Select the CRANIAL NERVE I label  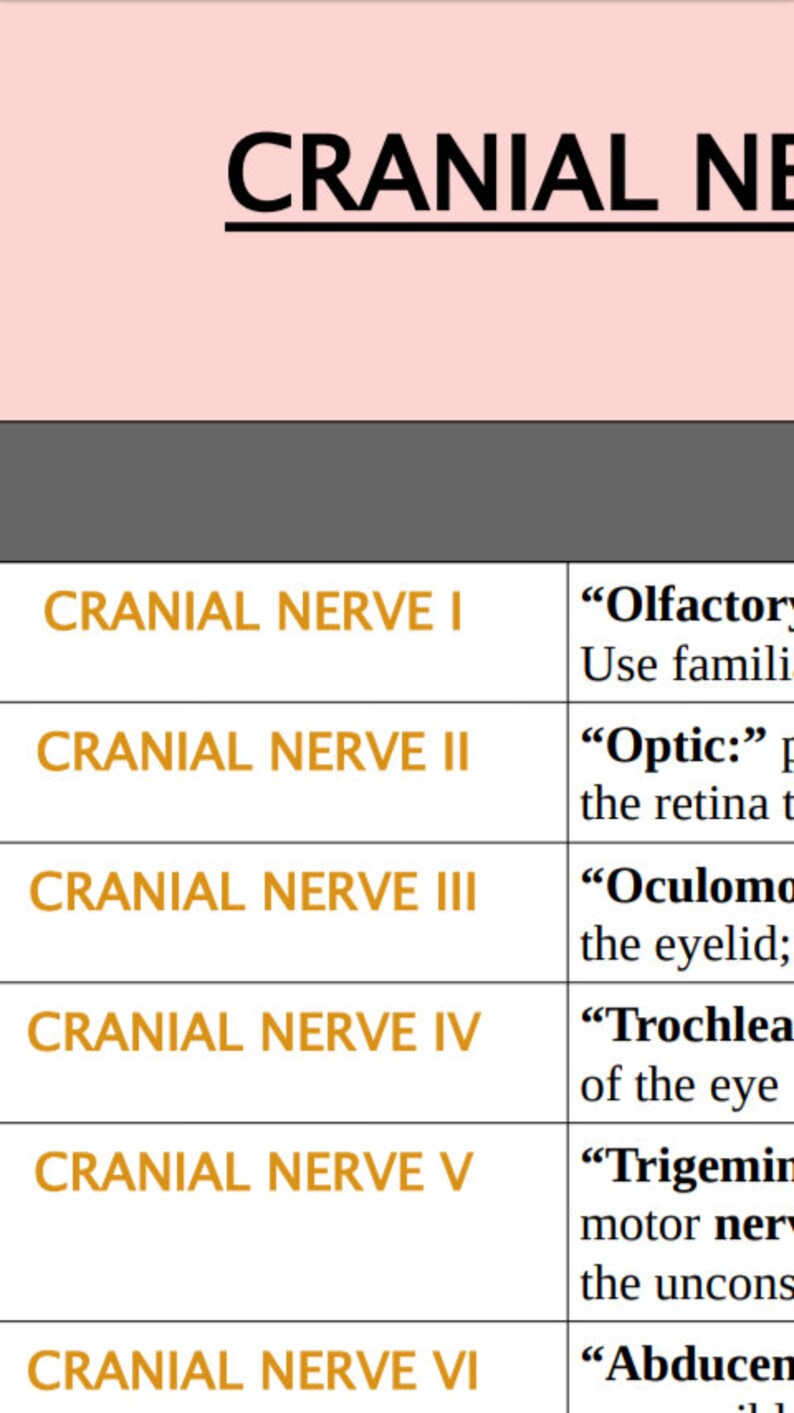(x=254, y=612)
